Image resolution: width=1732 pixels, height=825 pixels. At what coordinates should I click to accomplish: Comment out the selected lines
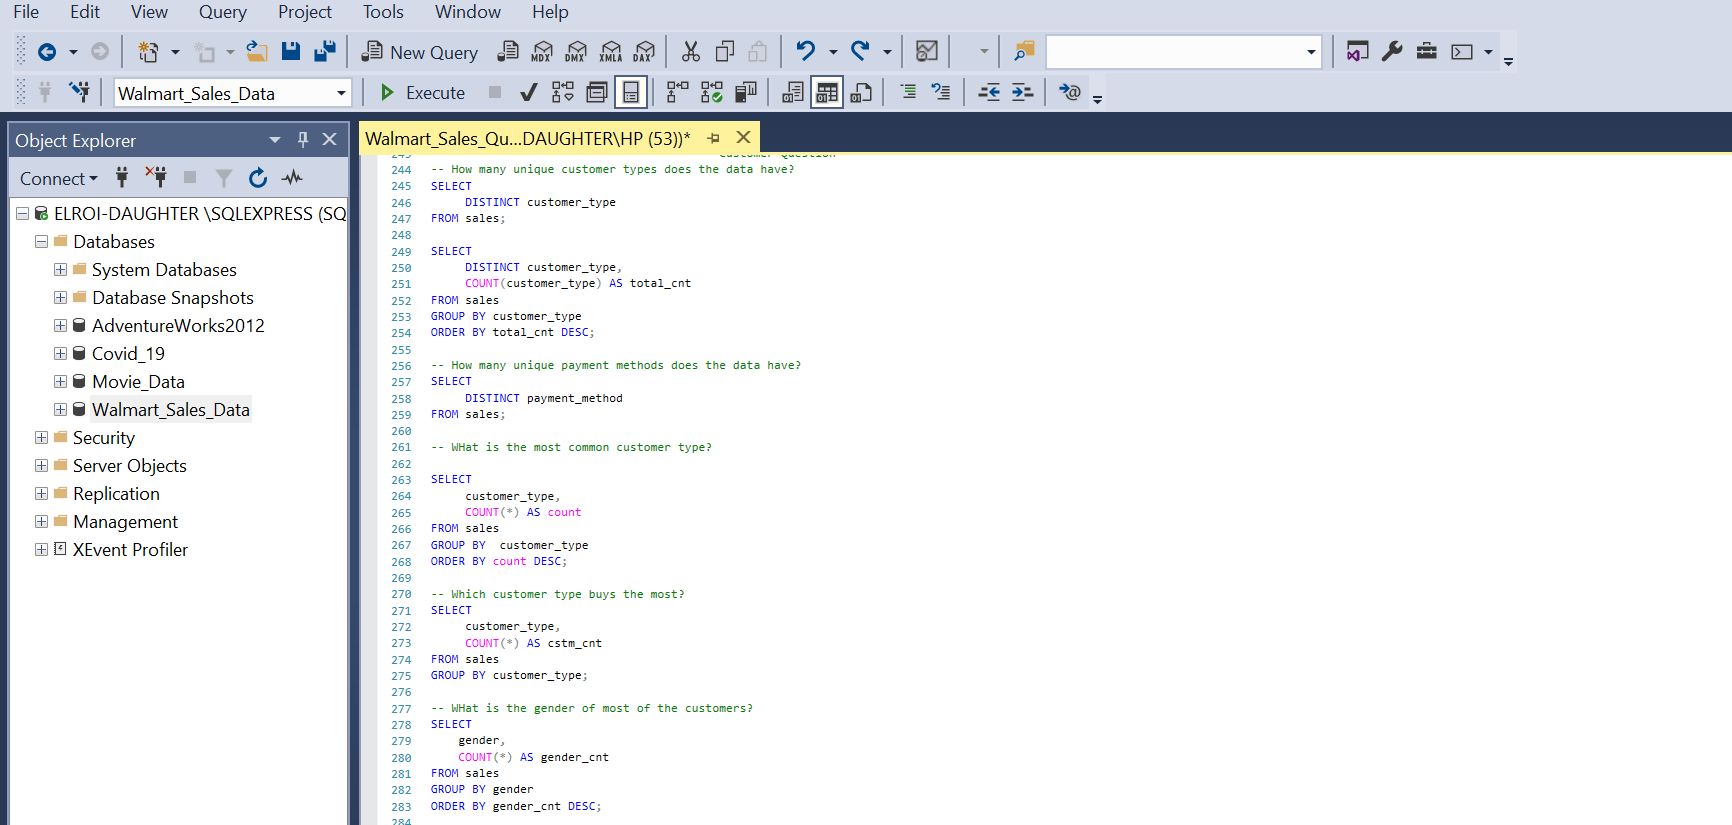(x=908, y=93)
